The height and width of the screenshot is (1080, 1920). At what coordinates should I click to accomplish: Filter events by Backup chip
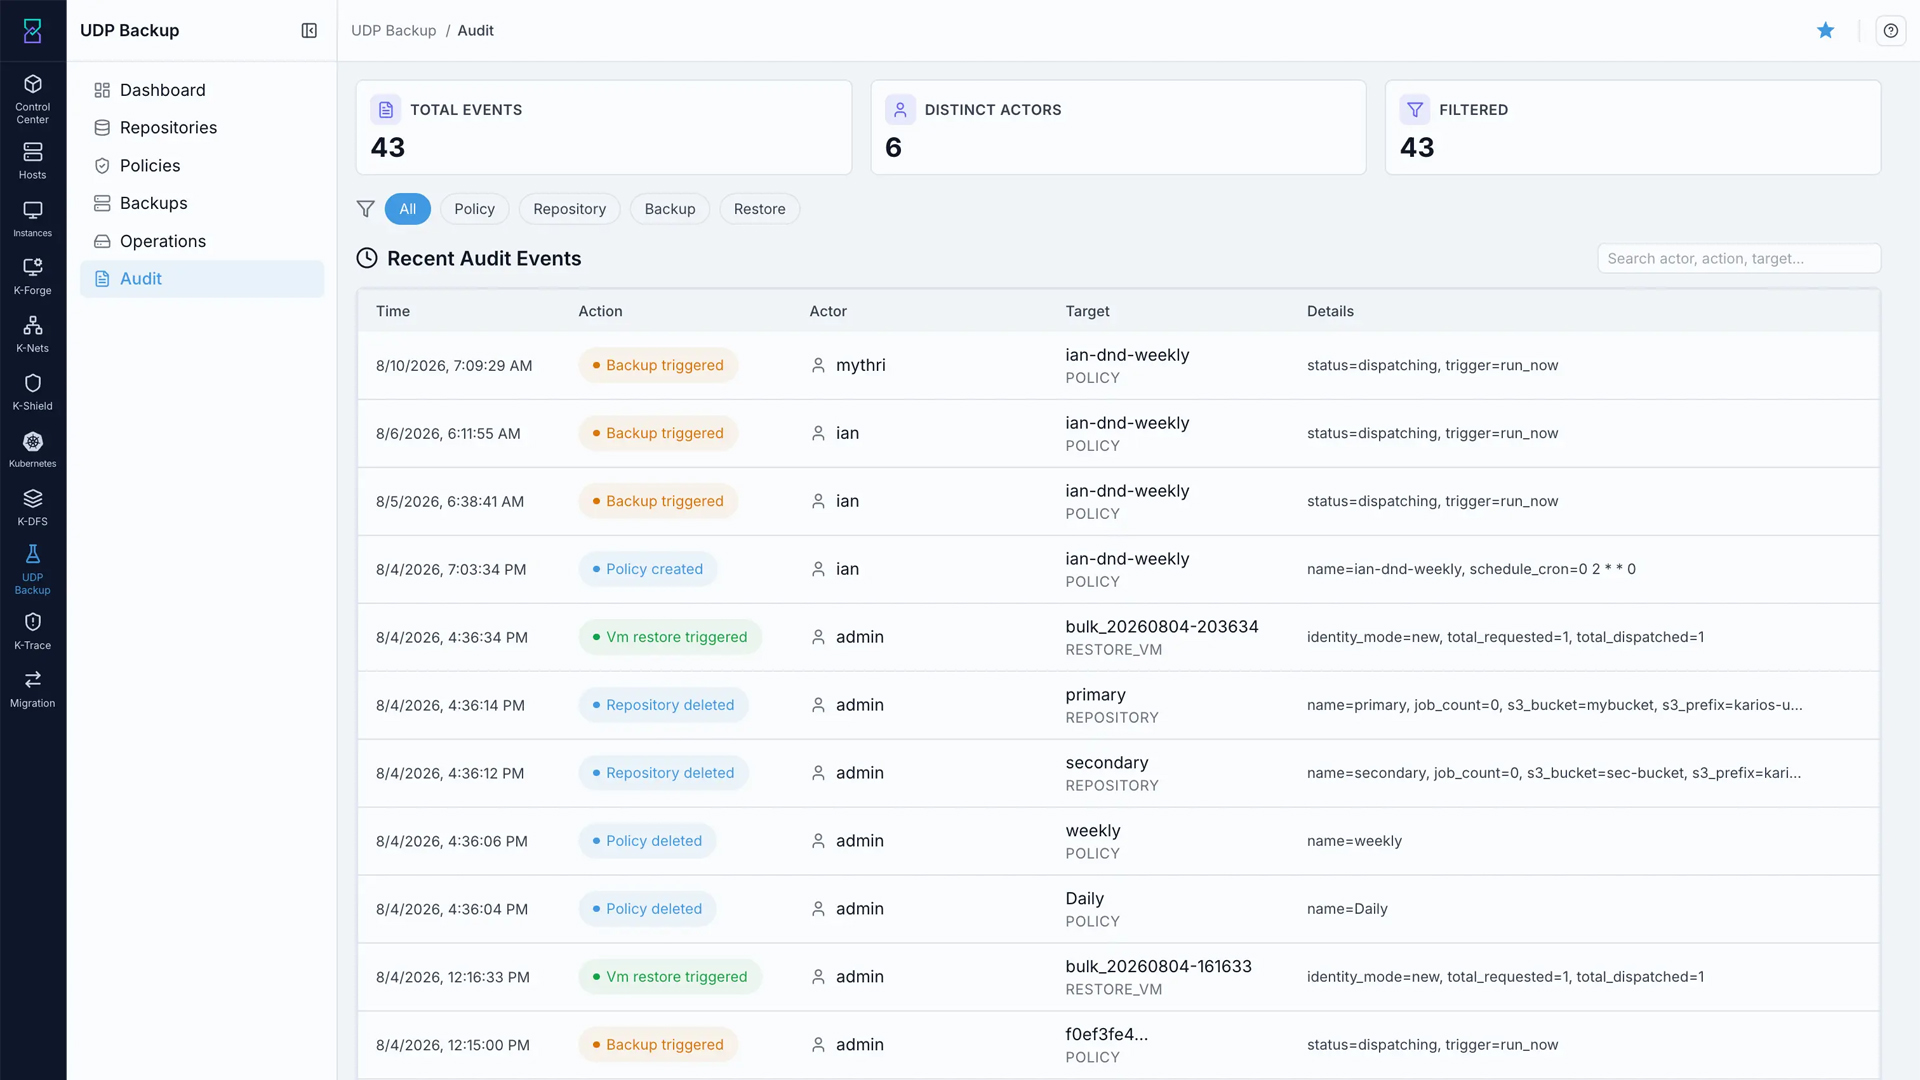[x=670, y=209]
